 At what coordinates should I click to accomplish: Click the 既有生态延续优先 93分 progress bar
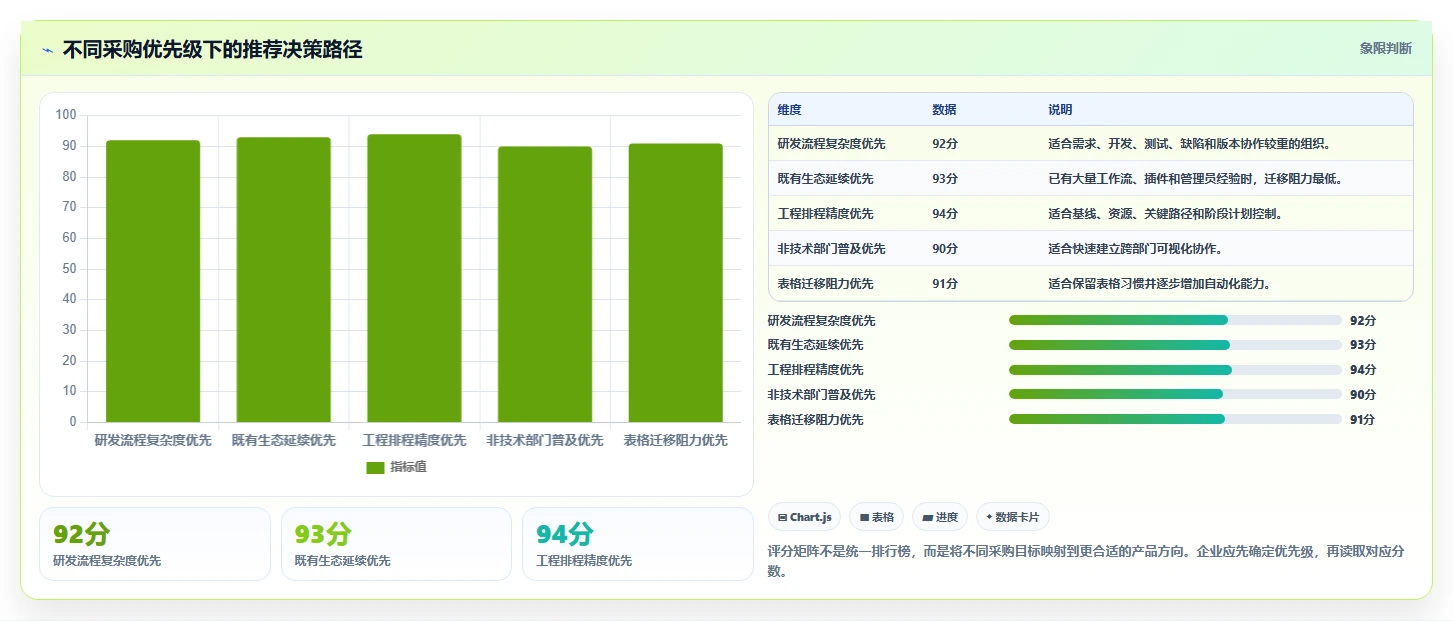click(1175, 345)
